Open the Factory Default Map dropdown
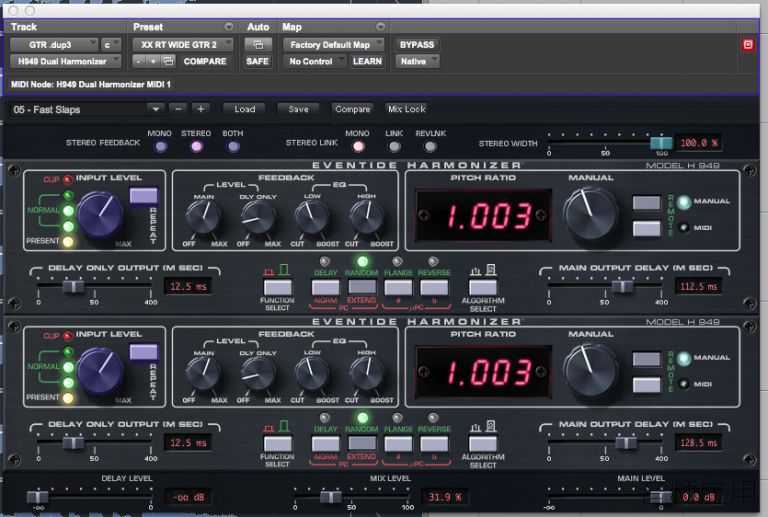 point(334,45)
